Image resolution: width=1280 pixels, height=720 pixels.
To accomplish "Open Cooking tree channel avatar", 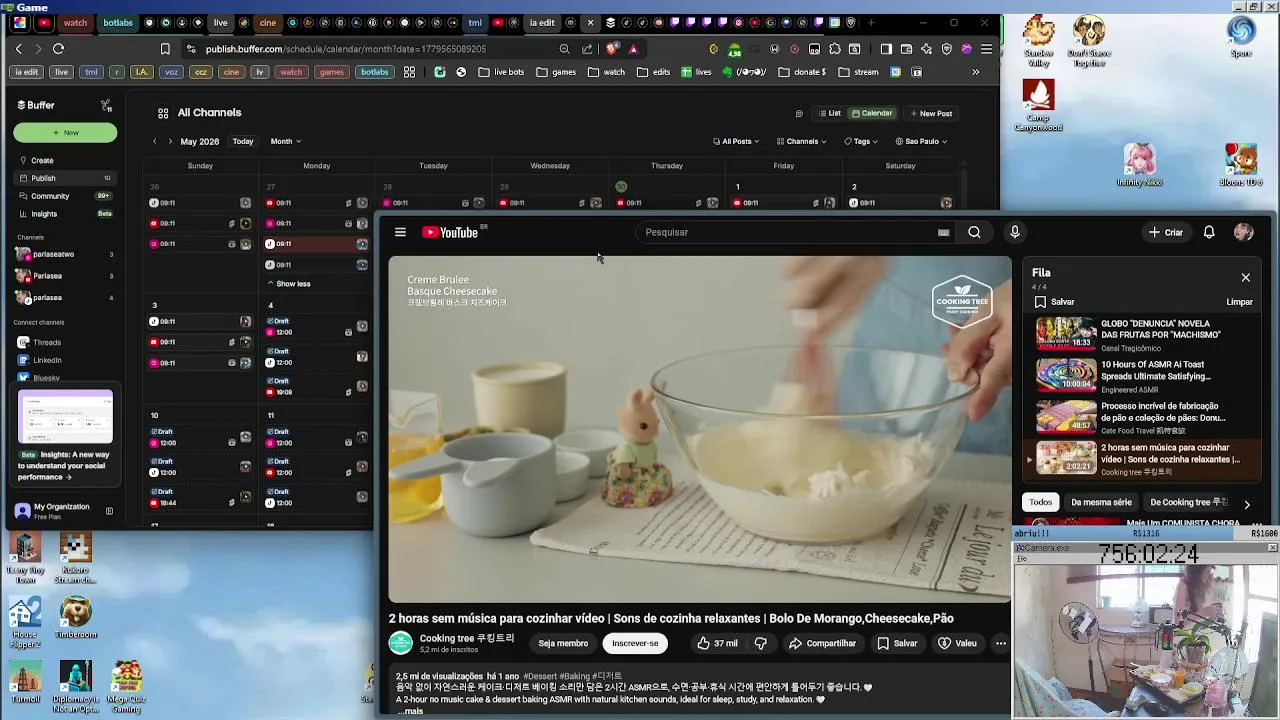I will coord(400,643).
